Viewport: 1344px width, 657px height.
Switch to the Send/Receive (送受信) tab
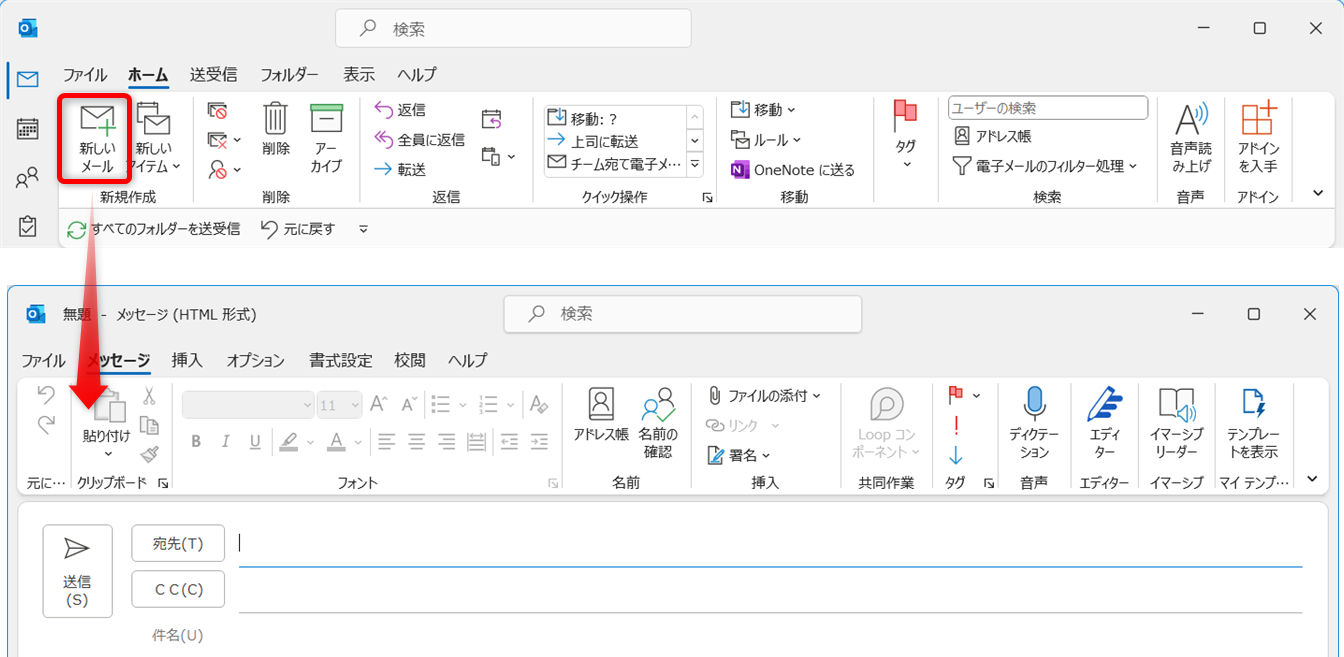(x=213, y=75)
